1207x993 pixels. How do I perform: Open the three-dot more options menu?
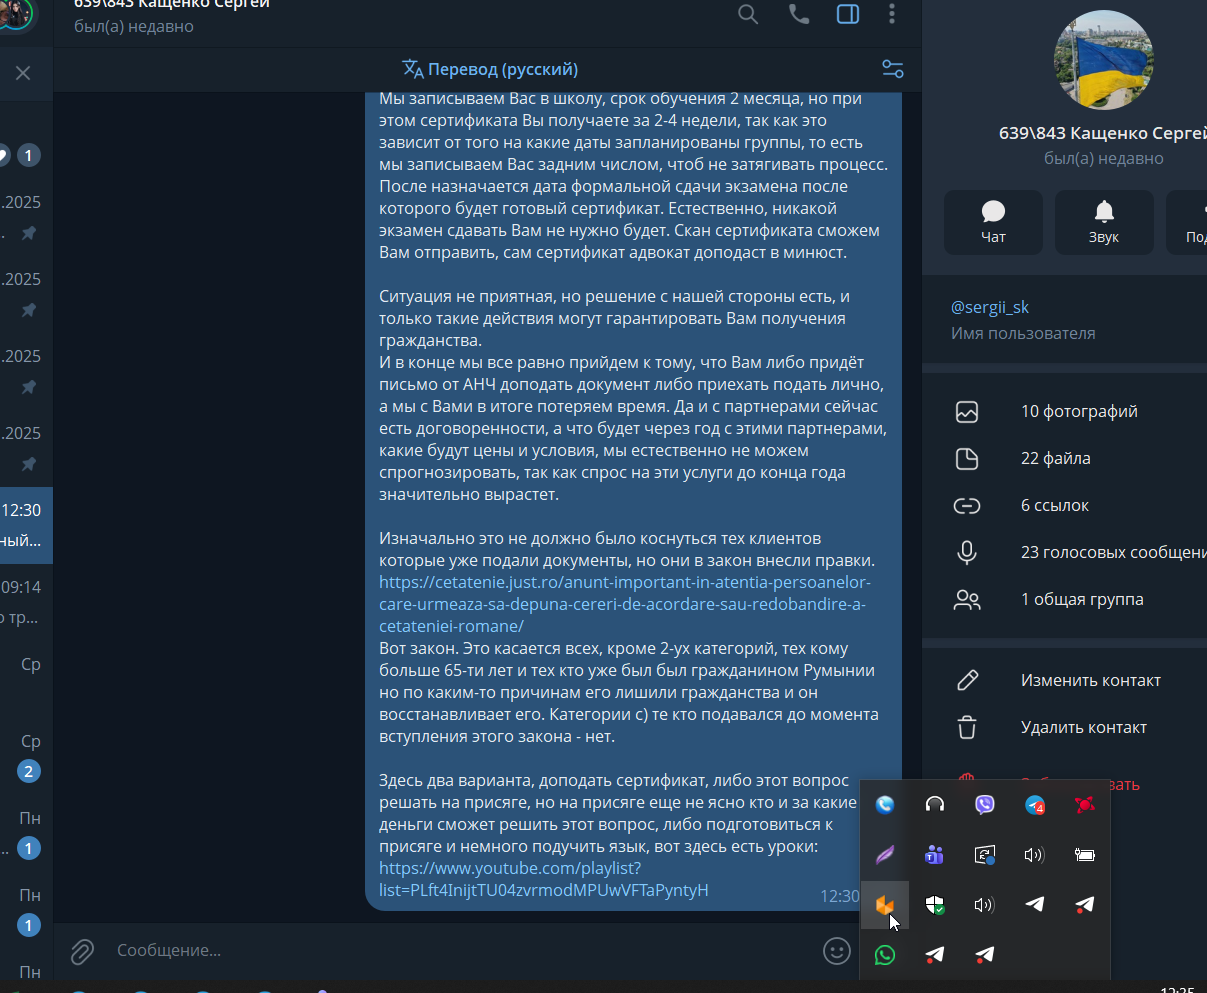point(892,14)
